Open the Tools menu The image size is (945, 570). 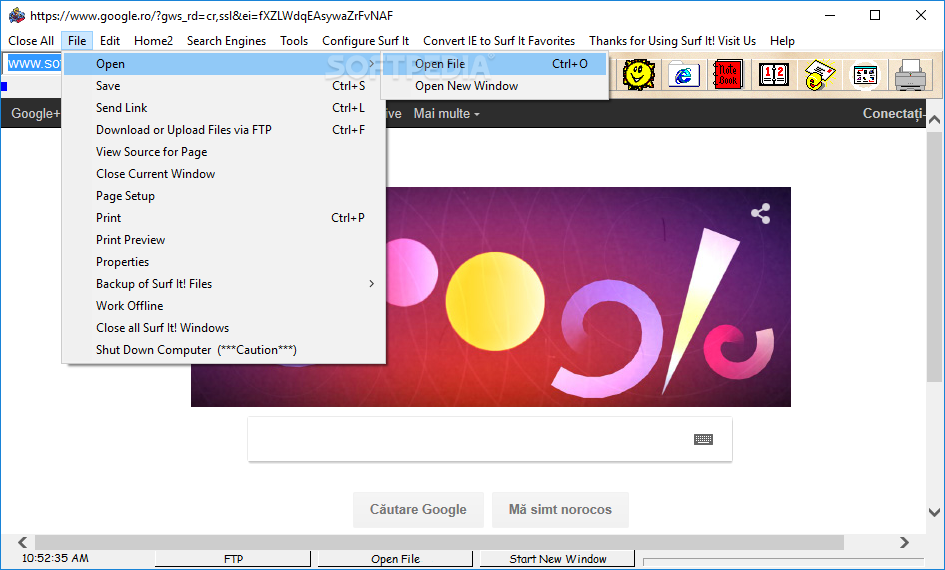click(294, 41)
